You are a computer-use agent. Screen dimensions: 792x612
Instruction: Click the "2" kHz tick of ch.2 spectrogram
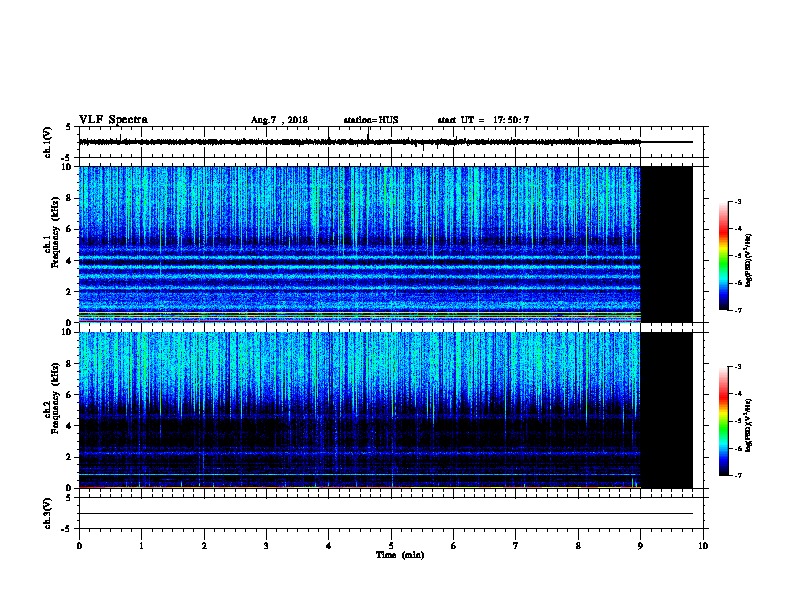(x=71, y=457)
